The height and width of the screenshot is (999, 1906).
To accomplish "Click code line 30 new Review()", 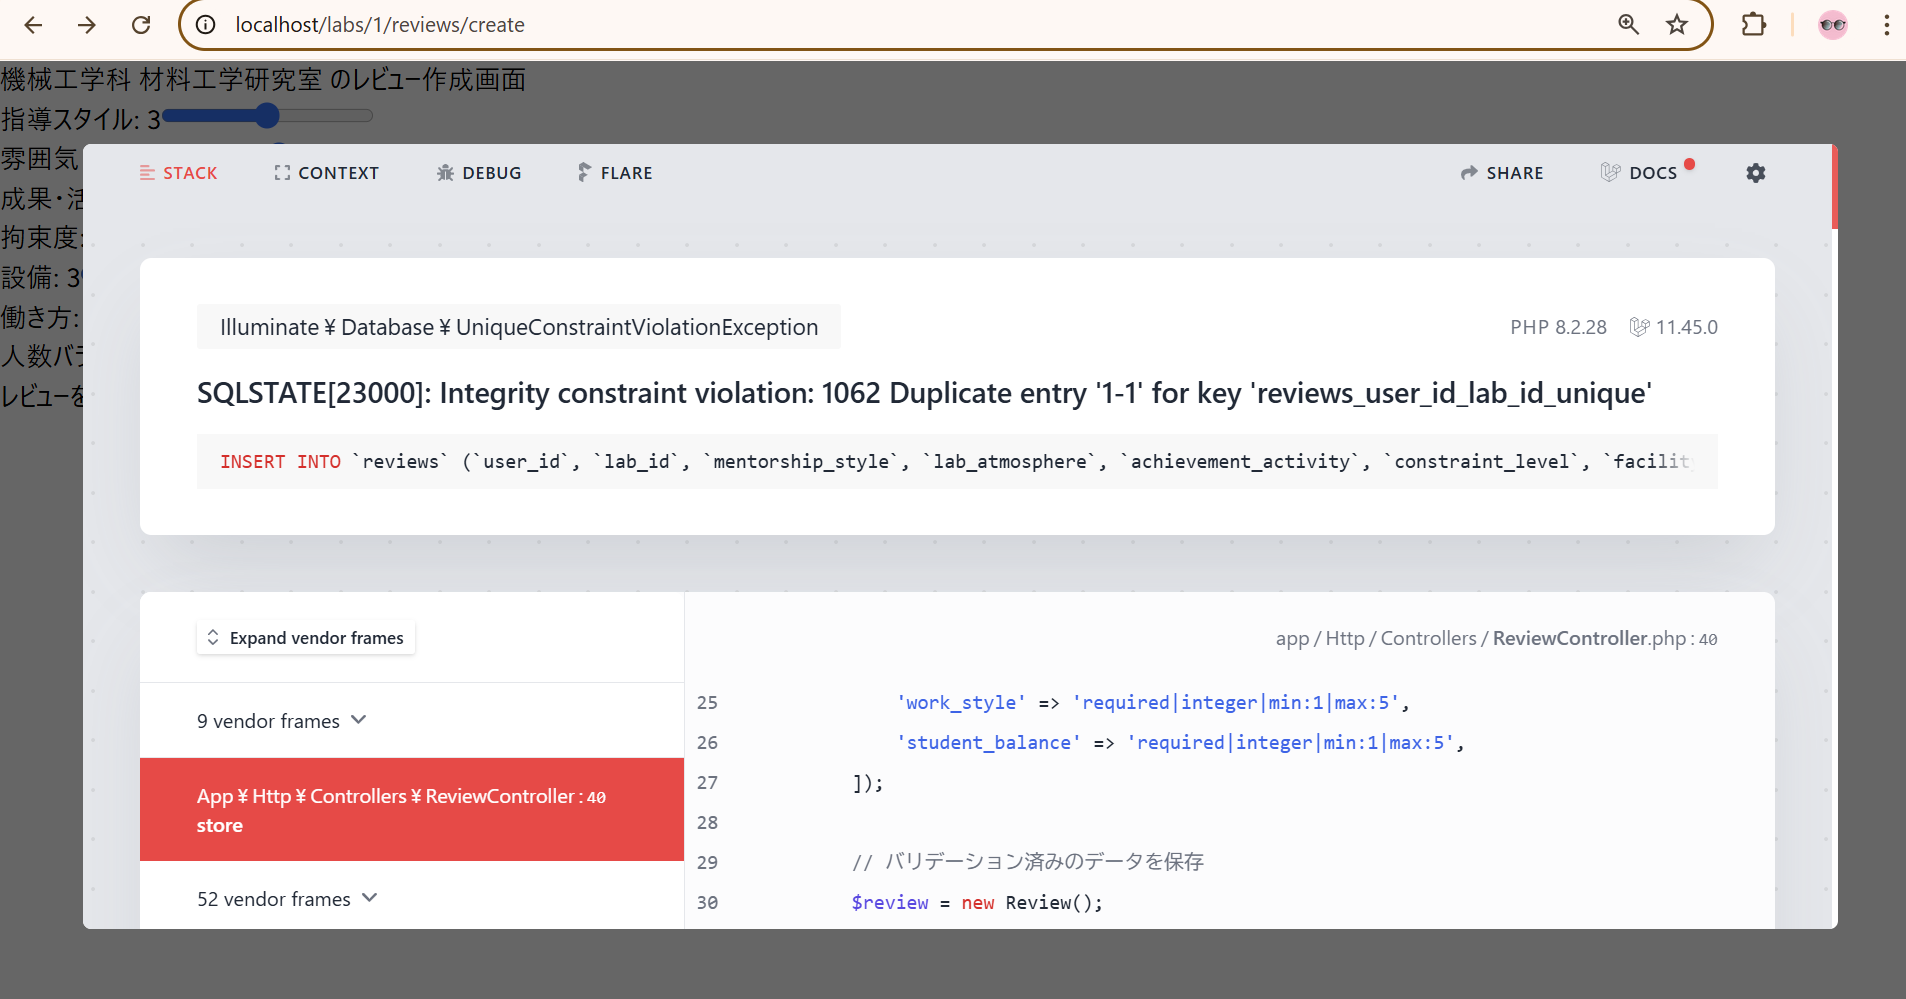I will click(977, 903).
